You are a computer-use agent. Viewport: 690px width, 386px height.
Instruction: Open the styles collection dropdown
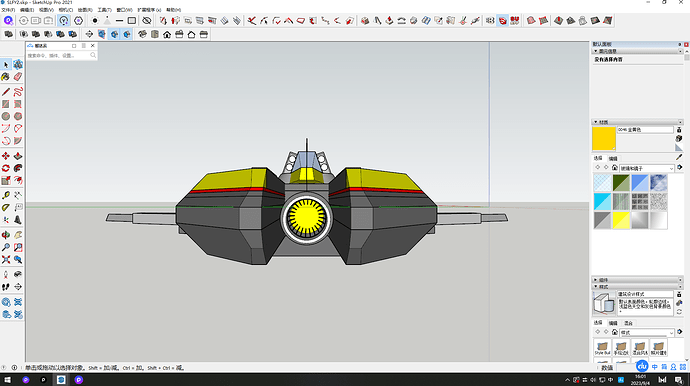pos(647,332)
